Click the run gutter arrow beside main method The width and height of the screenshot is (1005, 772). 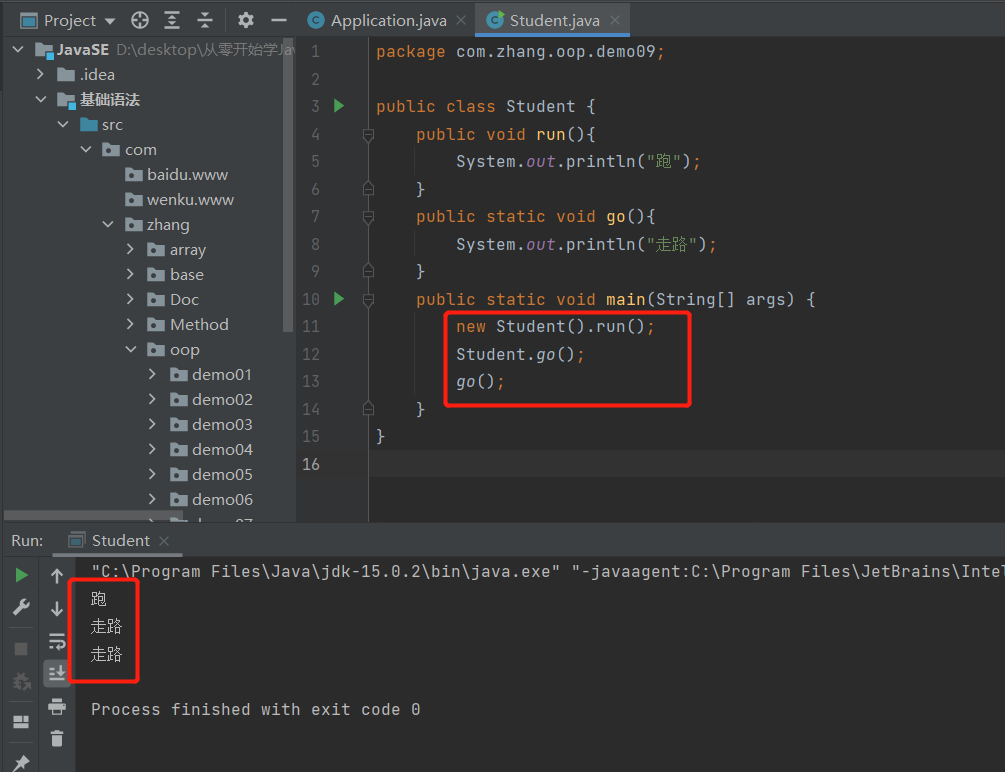pyautogui.click(x=339, y=299)
